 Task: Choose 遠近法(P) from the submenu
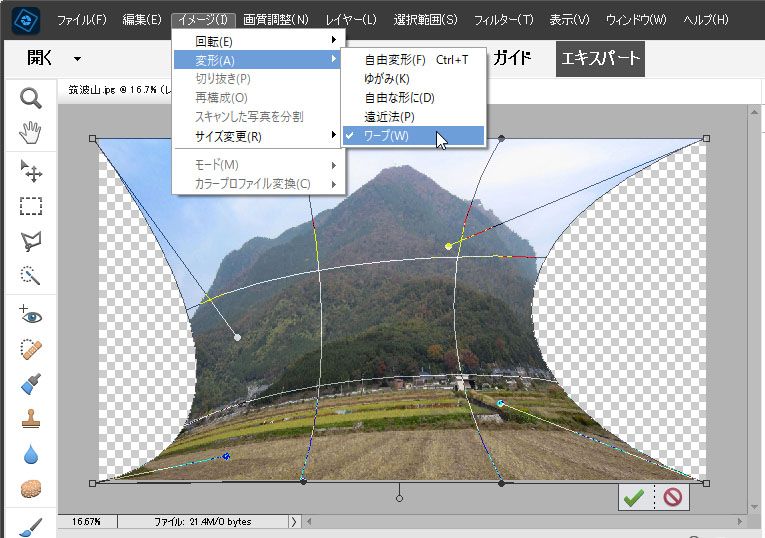coord(413,117)
